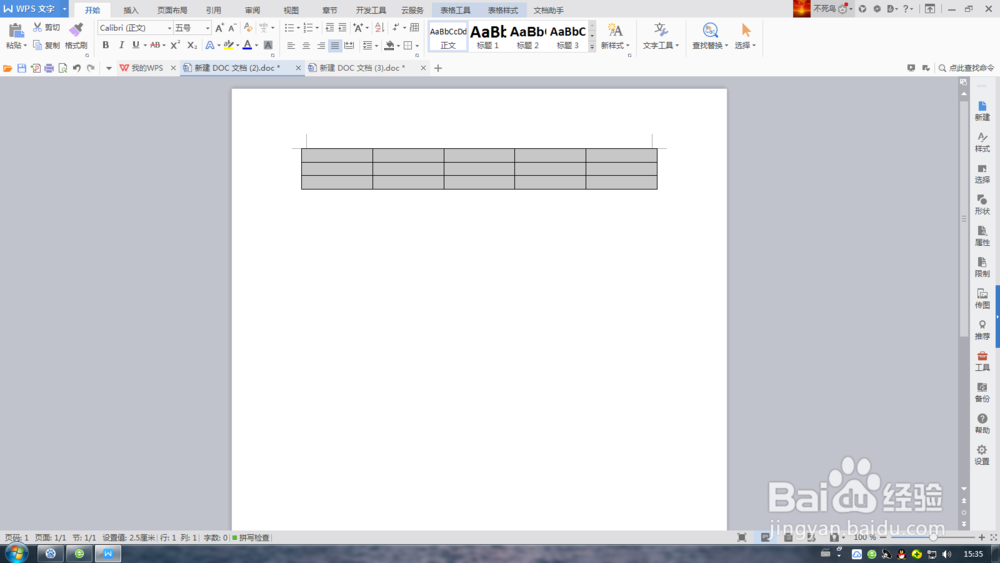Screen dimensions: 1000x563
Task: Open the 形状 shapes sidebar icon
Action: [982, 205]
